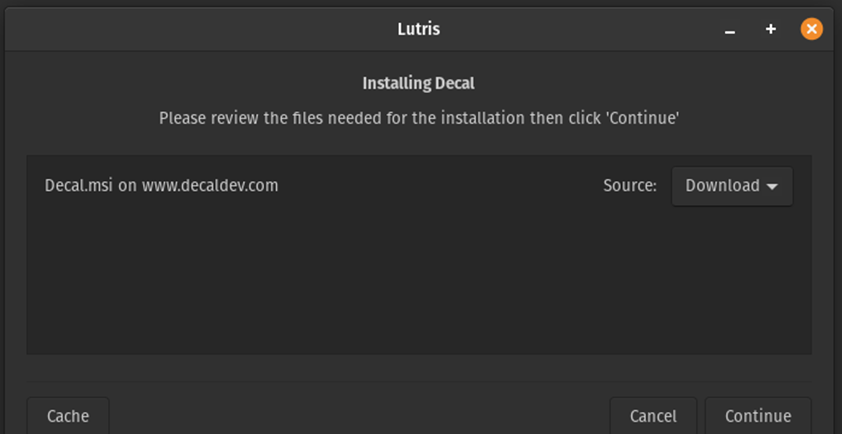
Task: Open the Cache settings button
Action: point(68,416)
